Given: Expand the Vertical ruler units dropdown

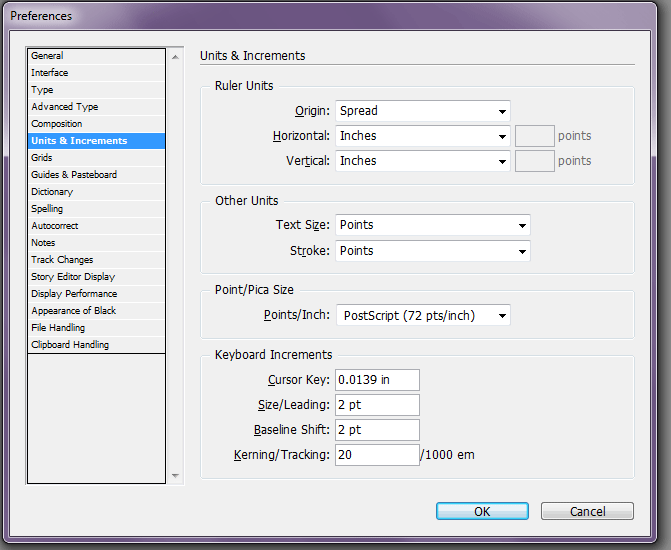Looking at the screenshot, I should (423, 161).
